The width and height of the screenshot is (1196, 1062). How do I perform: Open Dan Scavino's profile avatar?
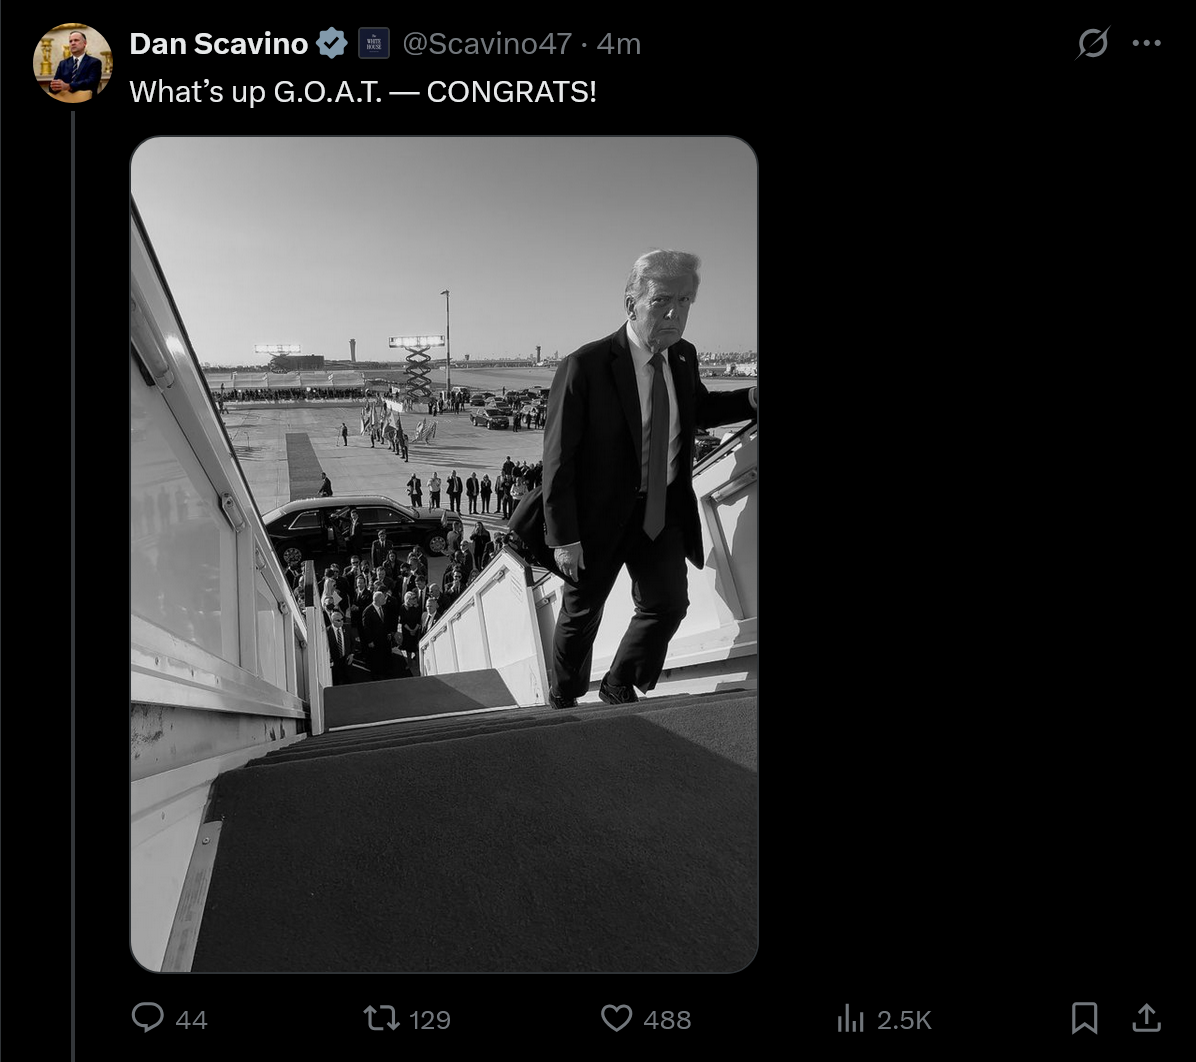click(x=73, y=63)
